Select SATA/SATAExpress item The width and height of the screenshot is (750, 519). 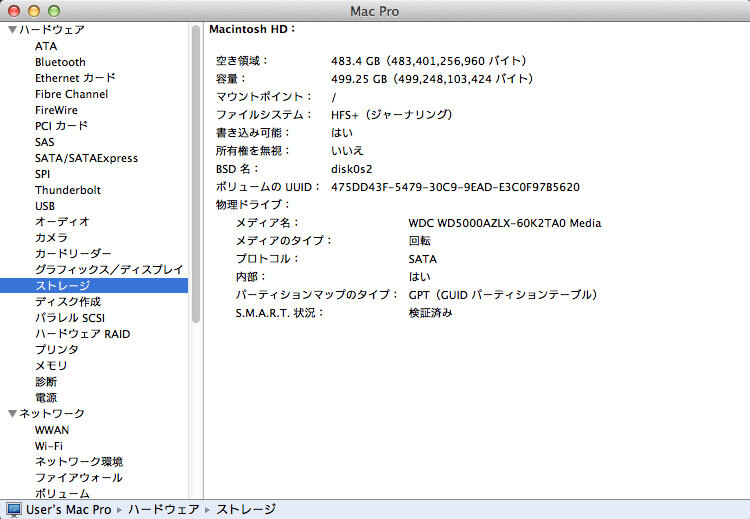point(86,158)
